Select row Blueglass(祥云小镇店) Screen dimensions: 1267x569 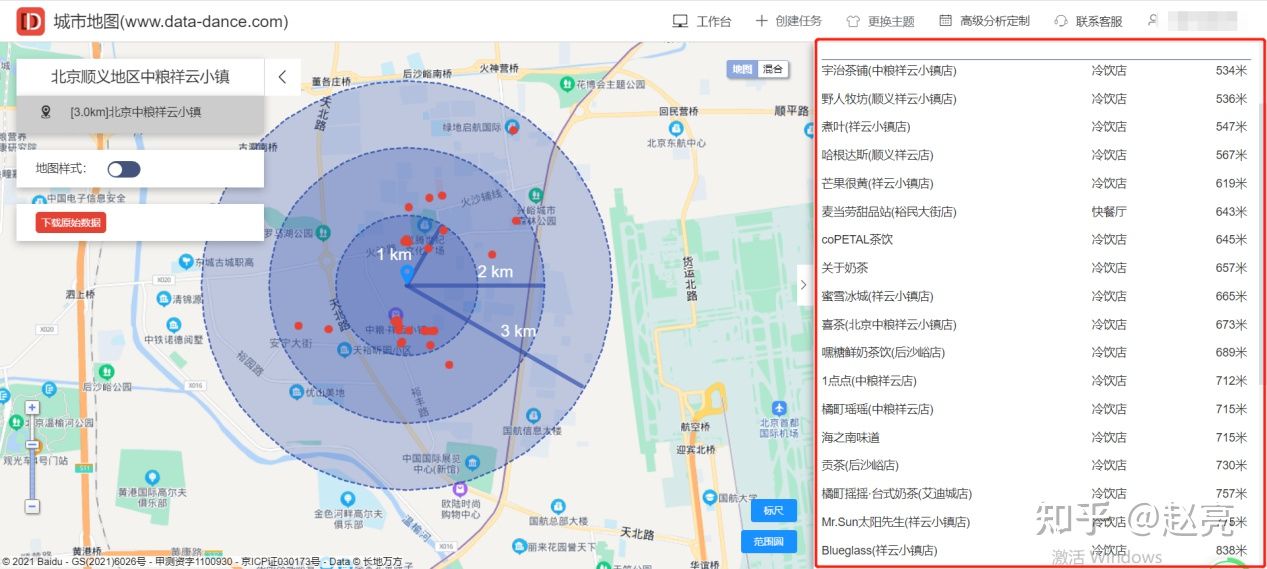pyautogui.click(x=1035, y=550)
